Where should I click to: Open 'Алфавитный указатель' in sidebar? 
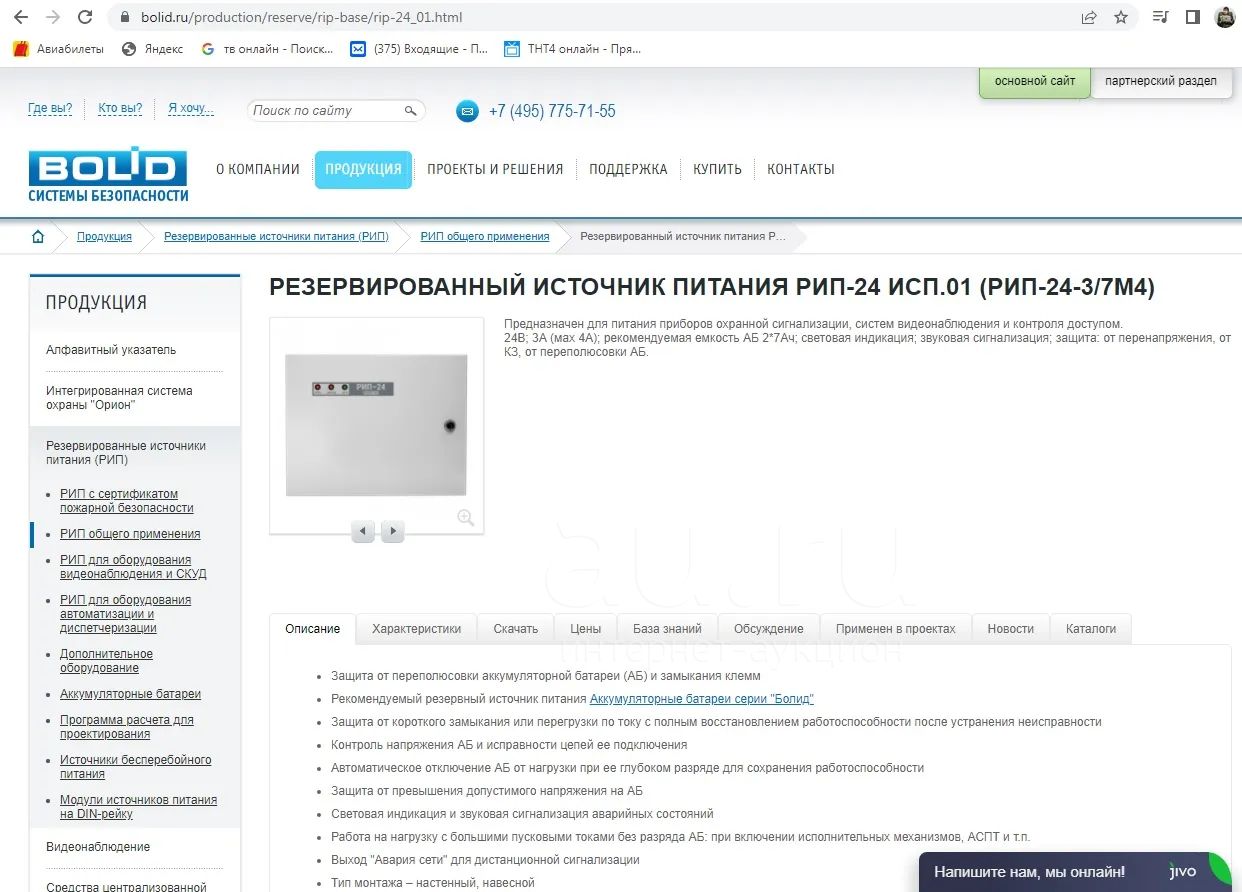point(111,350)
